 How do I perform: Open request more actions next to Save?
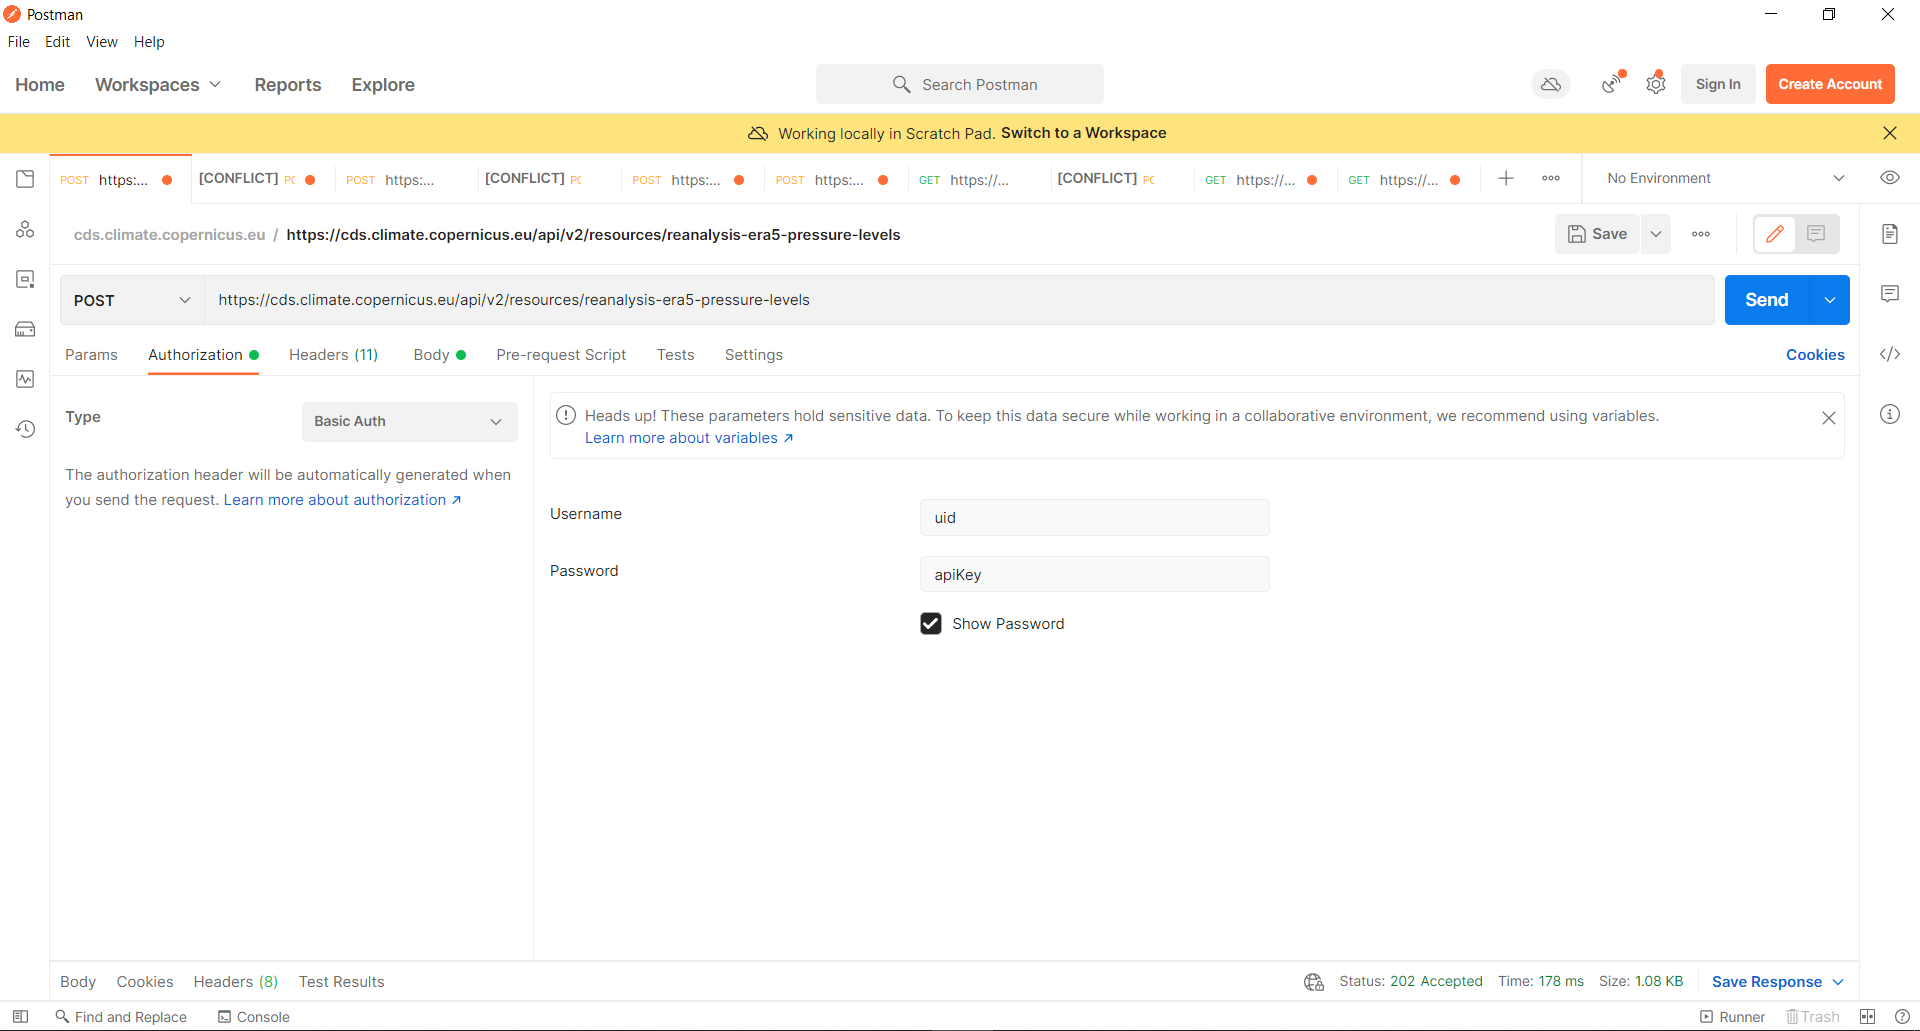[x=1701, y=234]
